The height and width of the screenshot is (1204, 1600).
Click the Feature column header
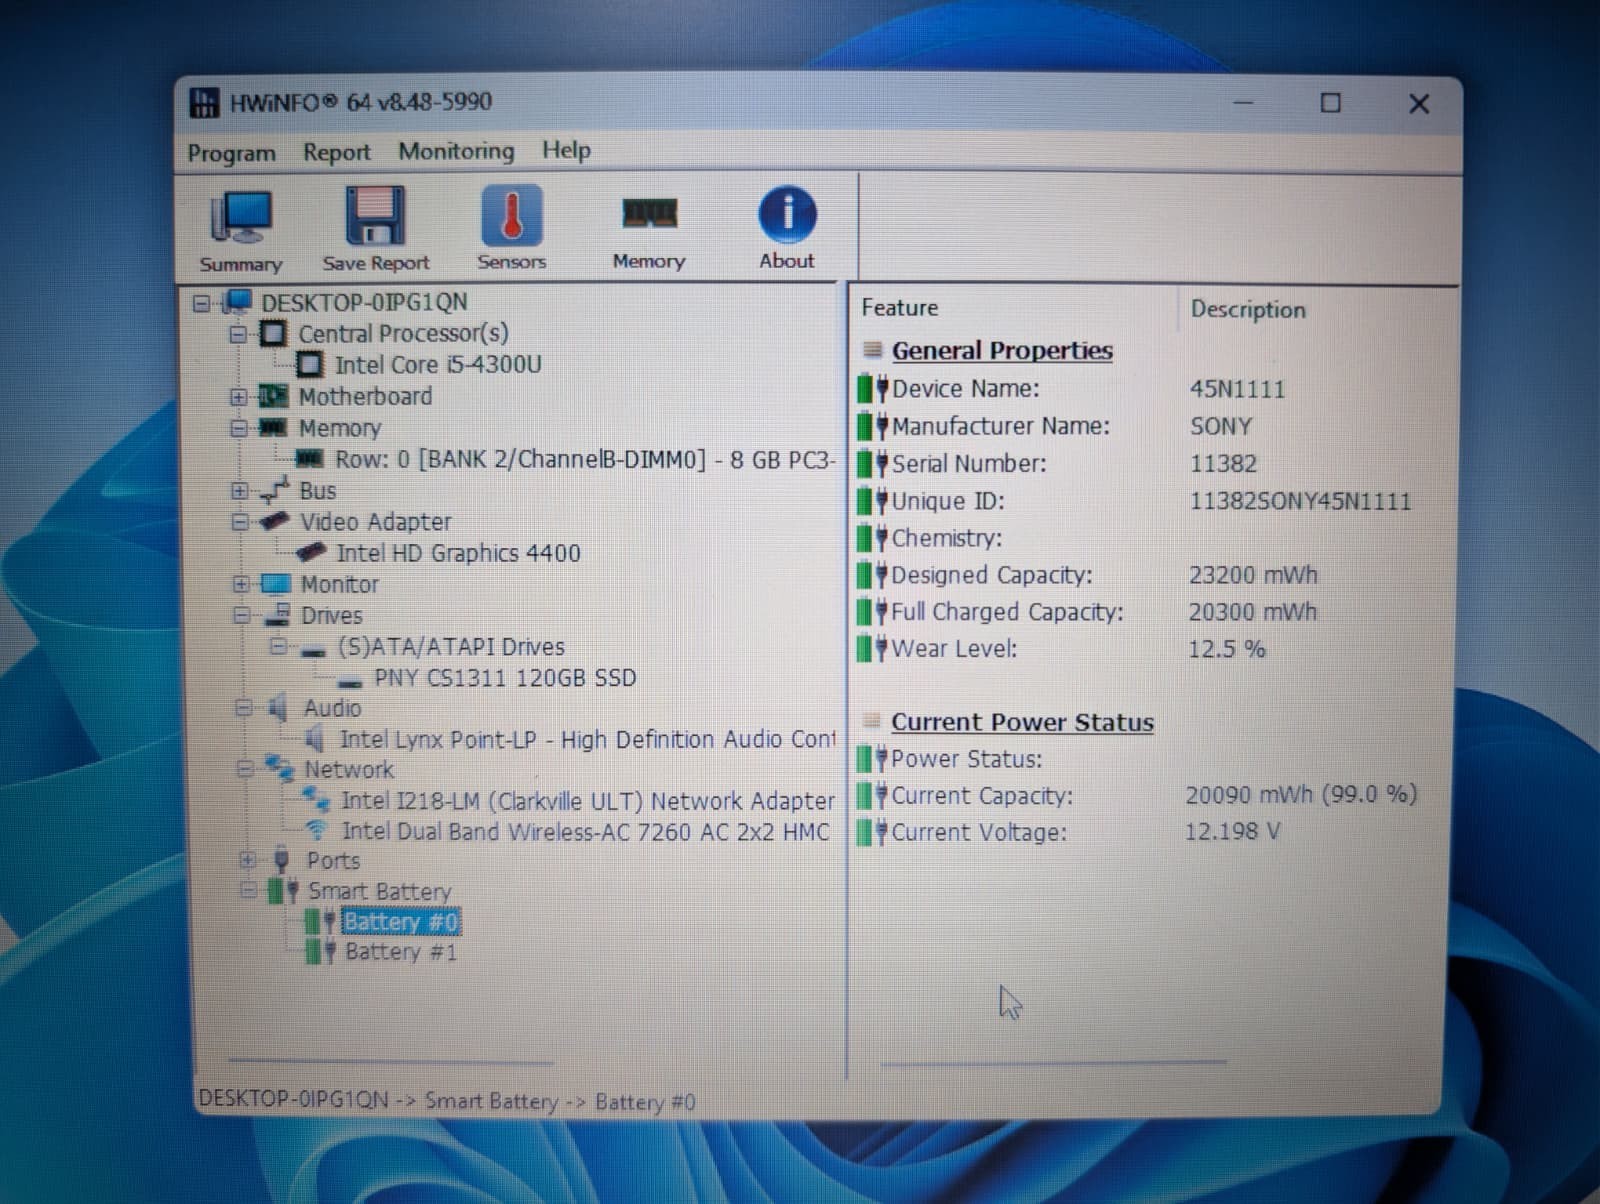(900, 308)
